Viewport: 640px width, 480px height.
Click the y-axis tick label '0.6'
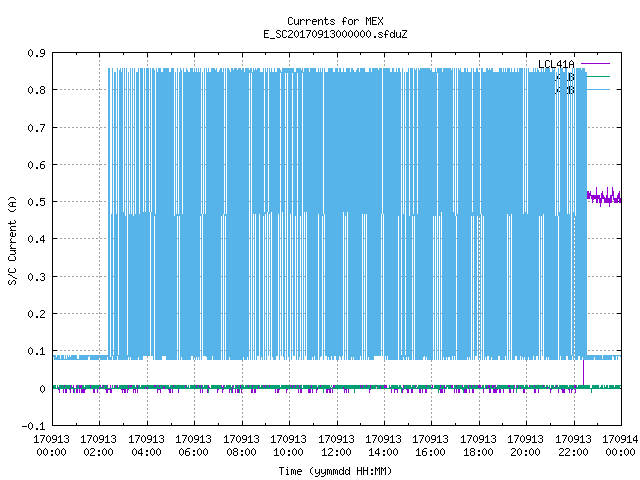tap(36, 165)
